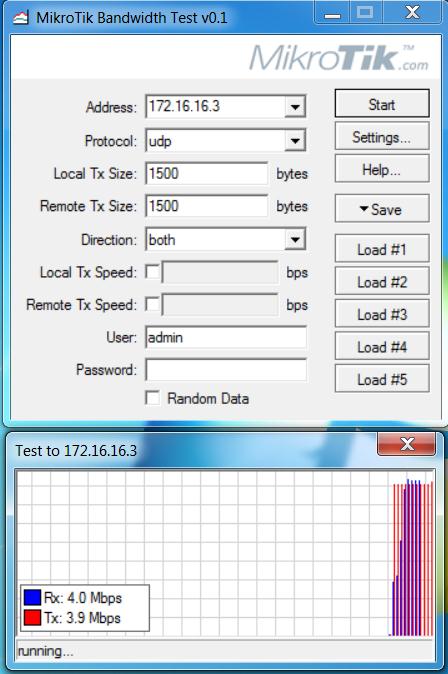Click the User field containing admin

coord(226,337)
